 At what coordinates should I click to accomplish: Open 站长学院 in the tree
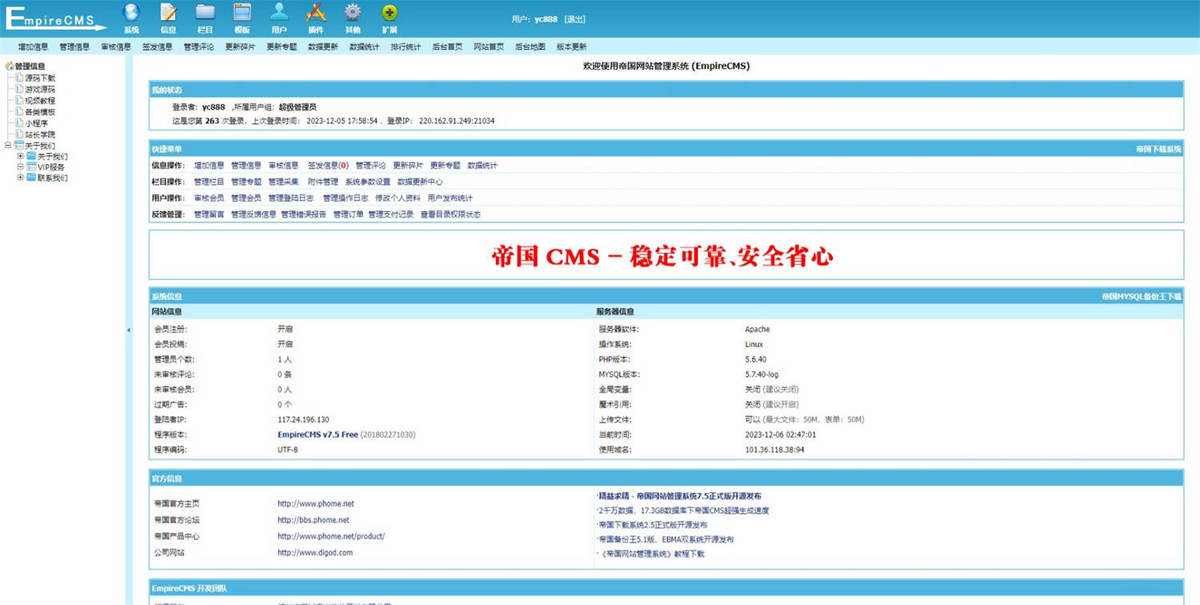[x=40, y=134]
